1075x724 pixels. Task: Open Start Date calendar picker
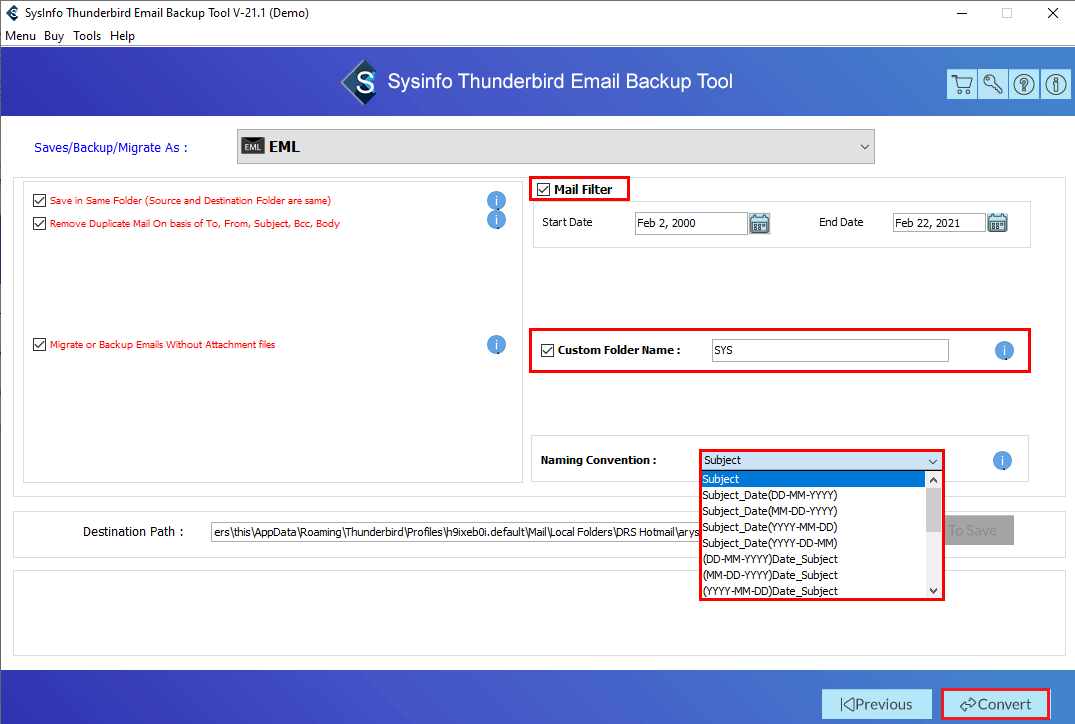[759, 224]
